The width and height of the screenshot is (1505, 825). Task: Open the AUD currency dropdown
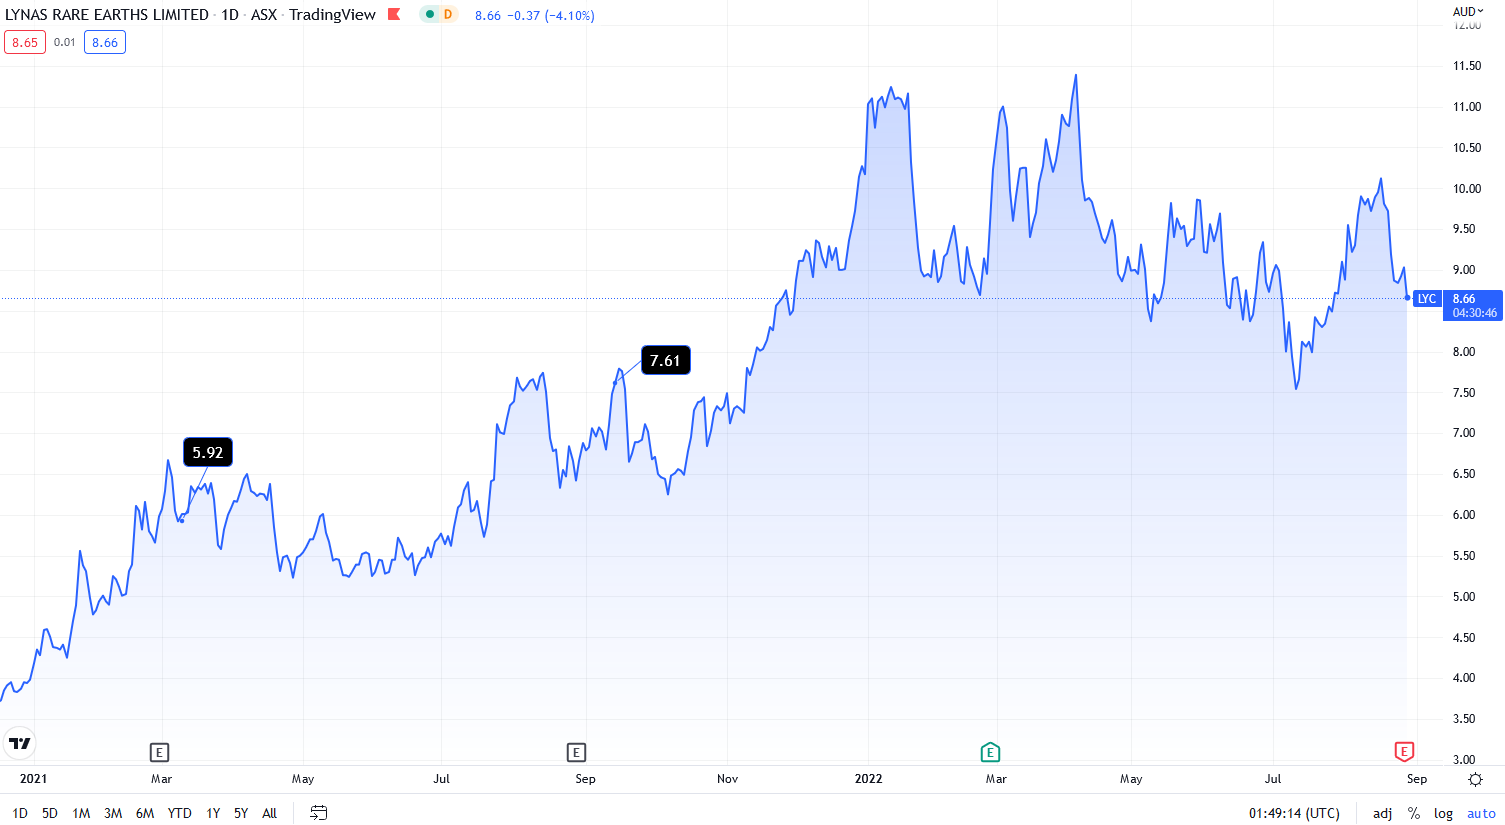[x=1468, y=12]
